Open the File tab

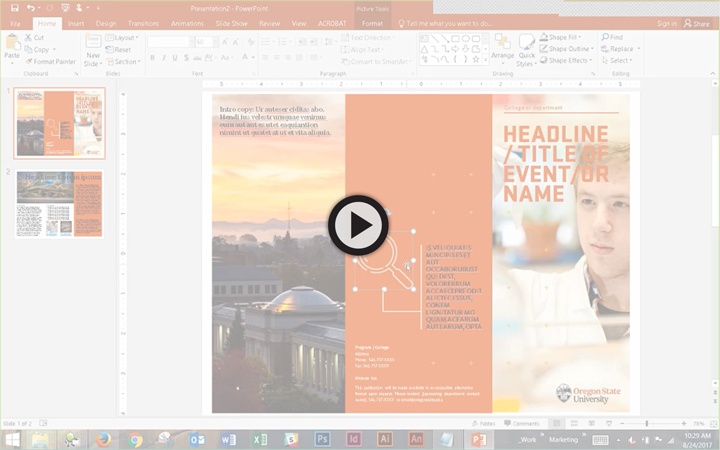(15, 23)
